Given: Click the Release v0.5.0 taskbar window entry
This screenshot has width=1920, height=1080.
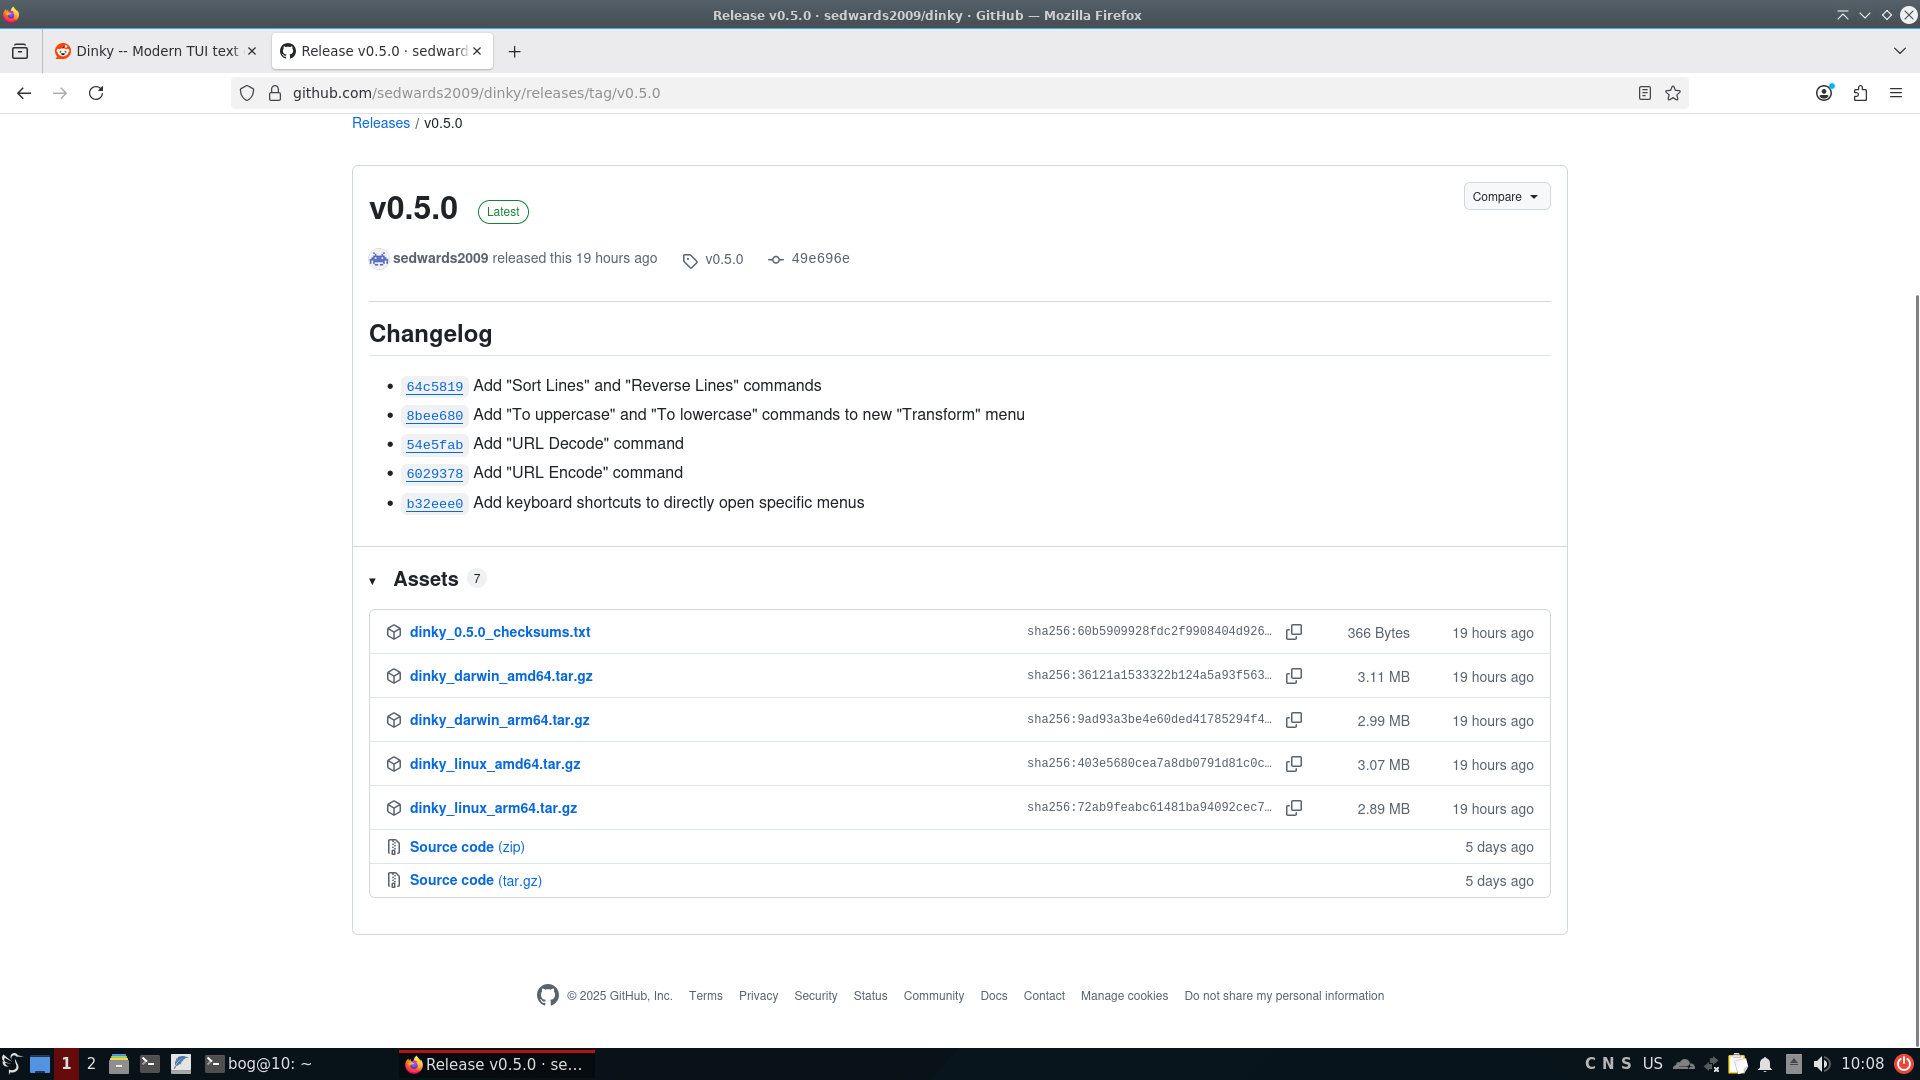Looking at the screenshot, I should pos(497,1064).
